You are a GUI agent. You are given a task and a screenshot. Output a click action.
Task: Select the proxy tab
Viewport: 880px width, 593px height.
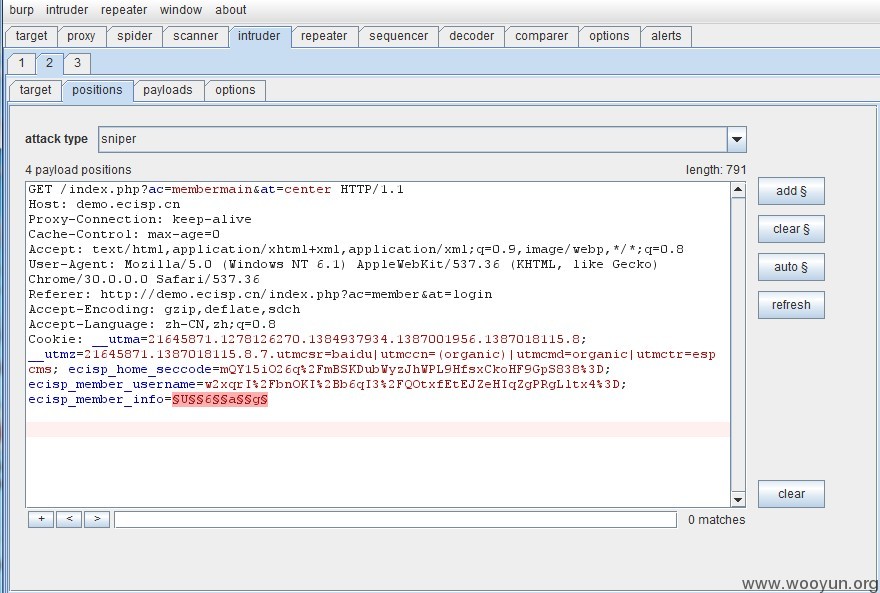[x=81, y=36]
